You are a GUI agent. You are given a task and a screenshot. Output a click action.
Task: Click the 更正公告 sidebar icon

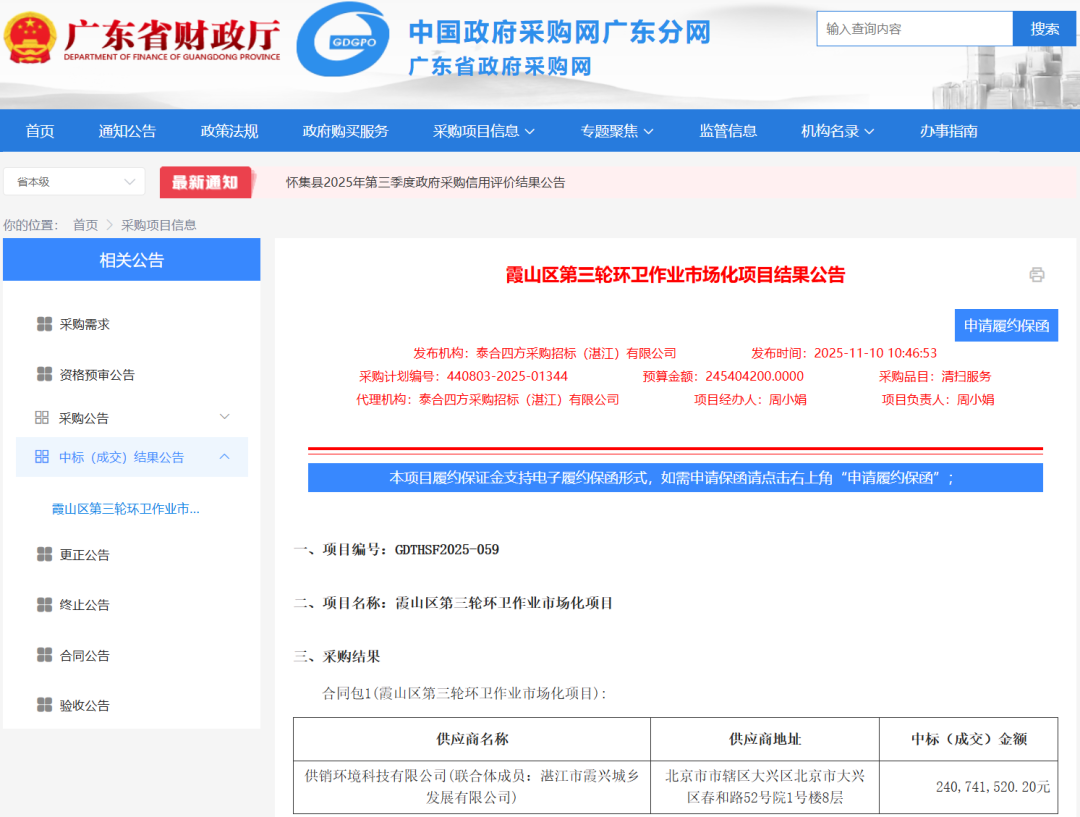(x=45, y=554)
